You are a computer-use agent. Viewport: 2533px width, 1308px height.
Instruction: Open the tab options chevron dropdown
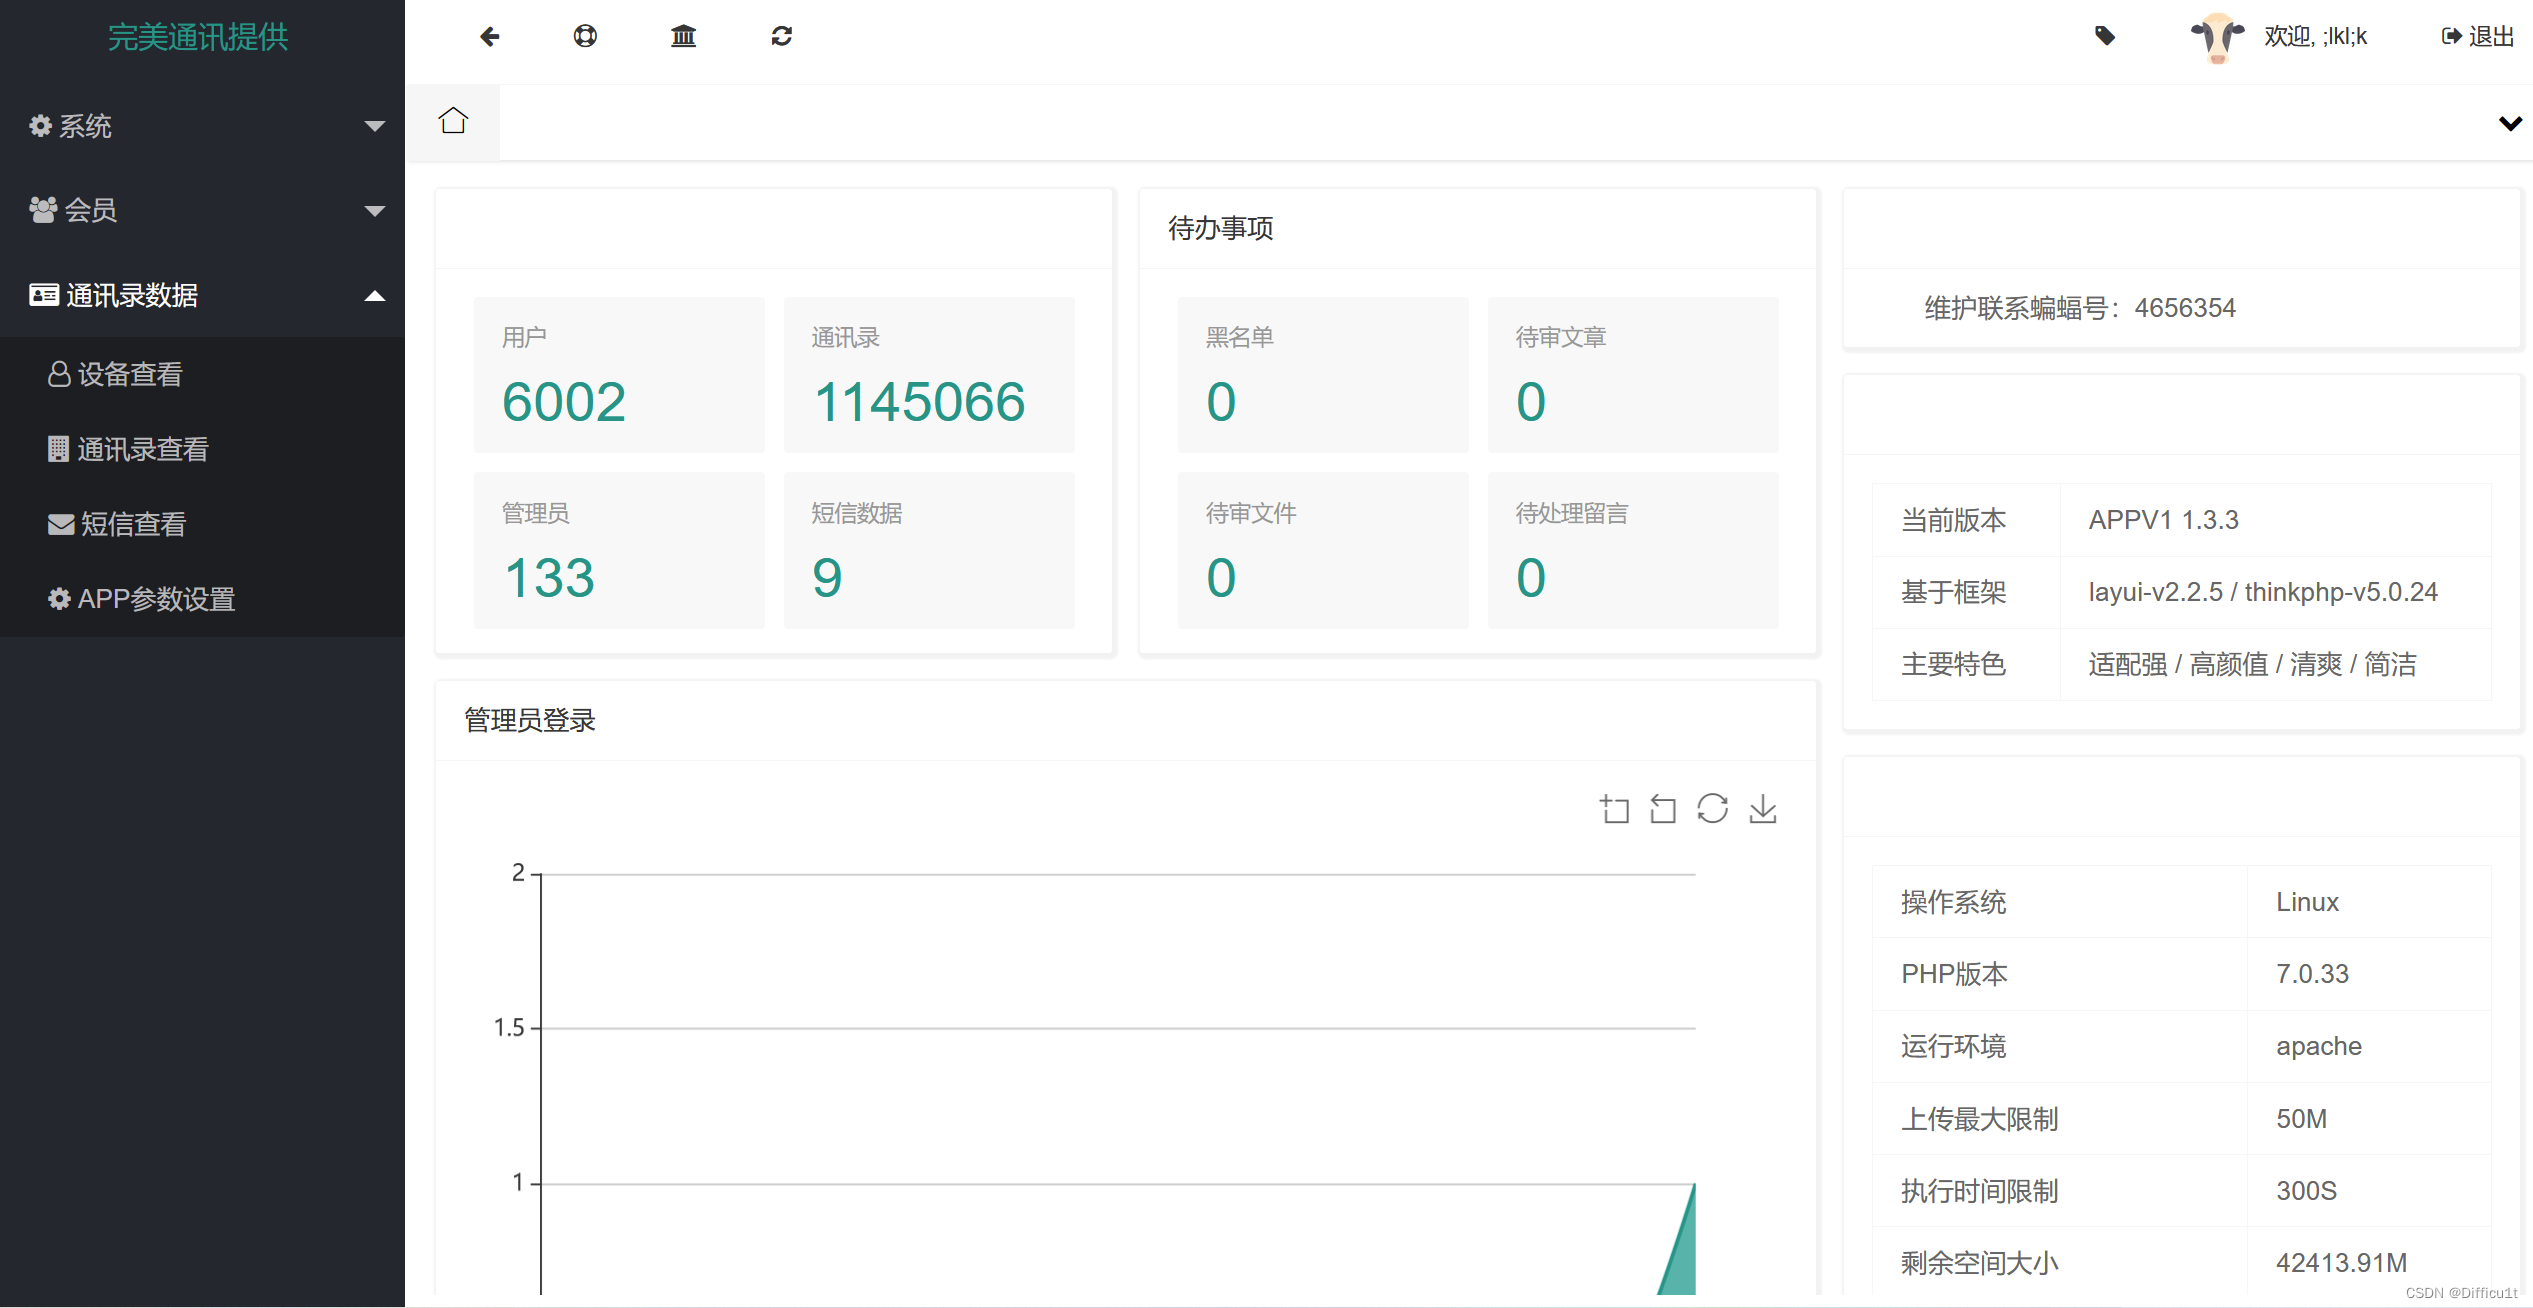(2509, 123)
